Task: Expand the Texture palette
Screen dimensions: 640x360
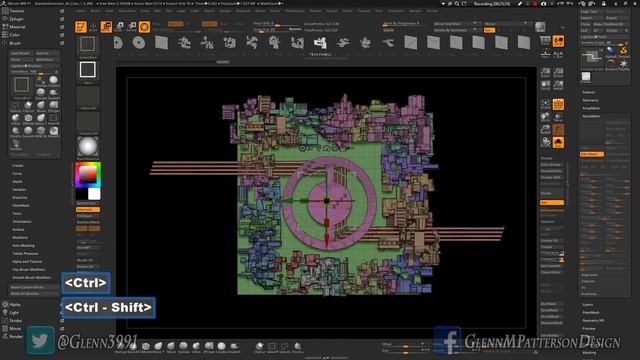Action: click(16, 11)
